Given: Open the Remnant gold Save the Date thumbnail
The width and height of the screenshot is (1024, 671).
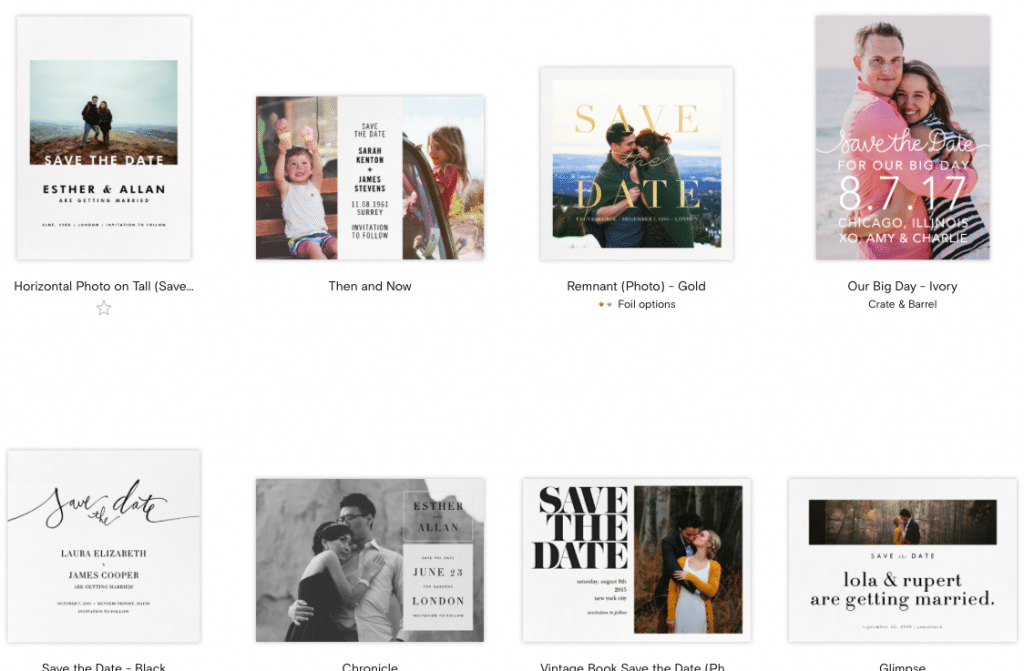Looking at the screenshot, I should click(x=636, y=164).
